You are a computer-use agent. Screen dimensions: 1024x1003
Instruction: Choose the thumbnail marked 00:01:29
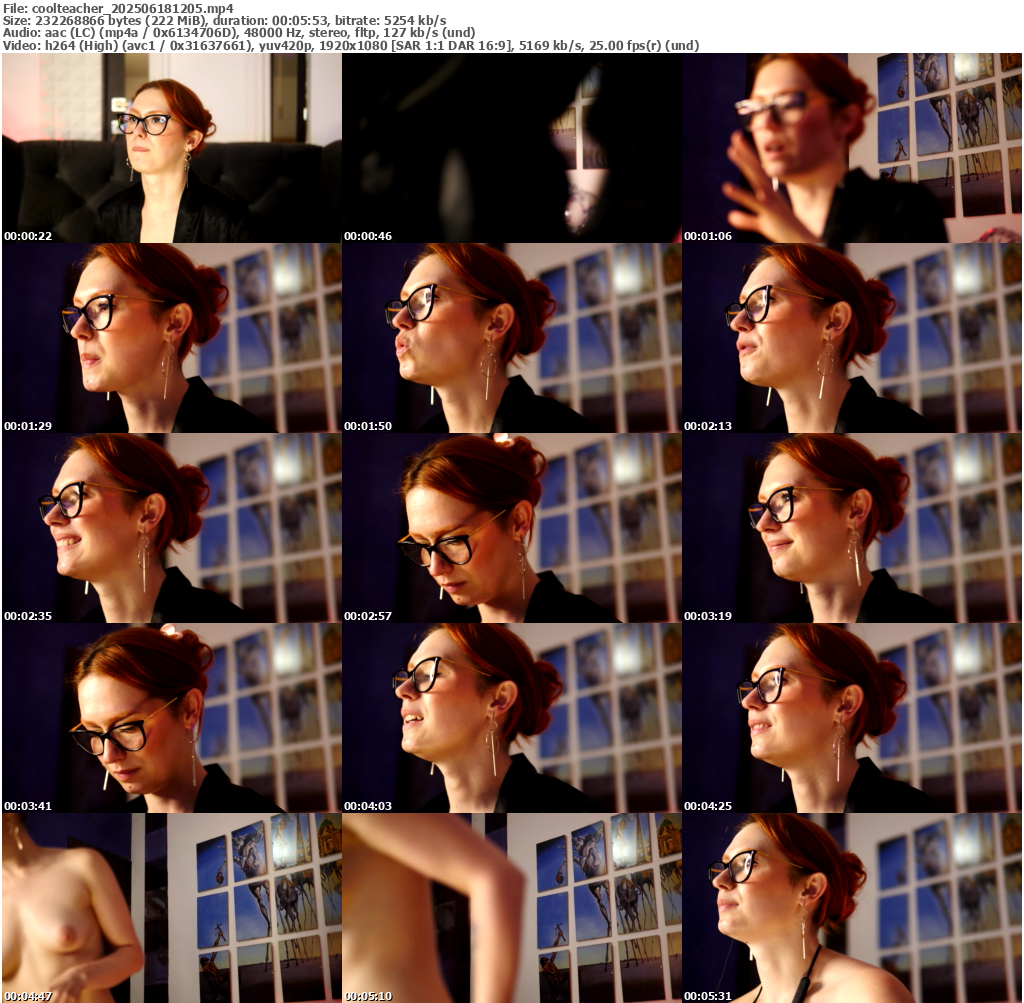tap(171, 338)
